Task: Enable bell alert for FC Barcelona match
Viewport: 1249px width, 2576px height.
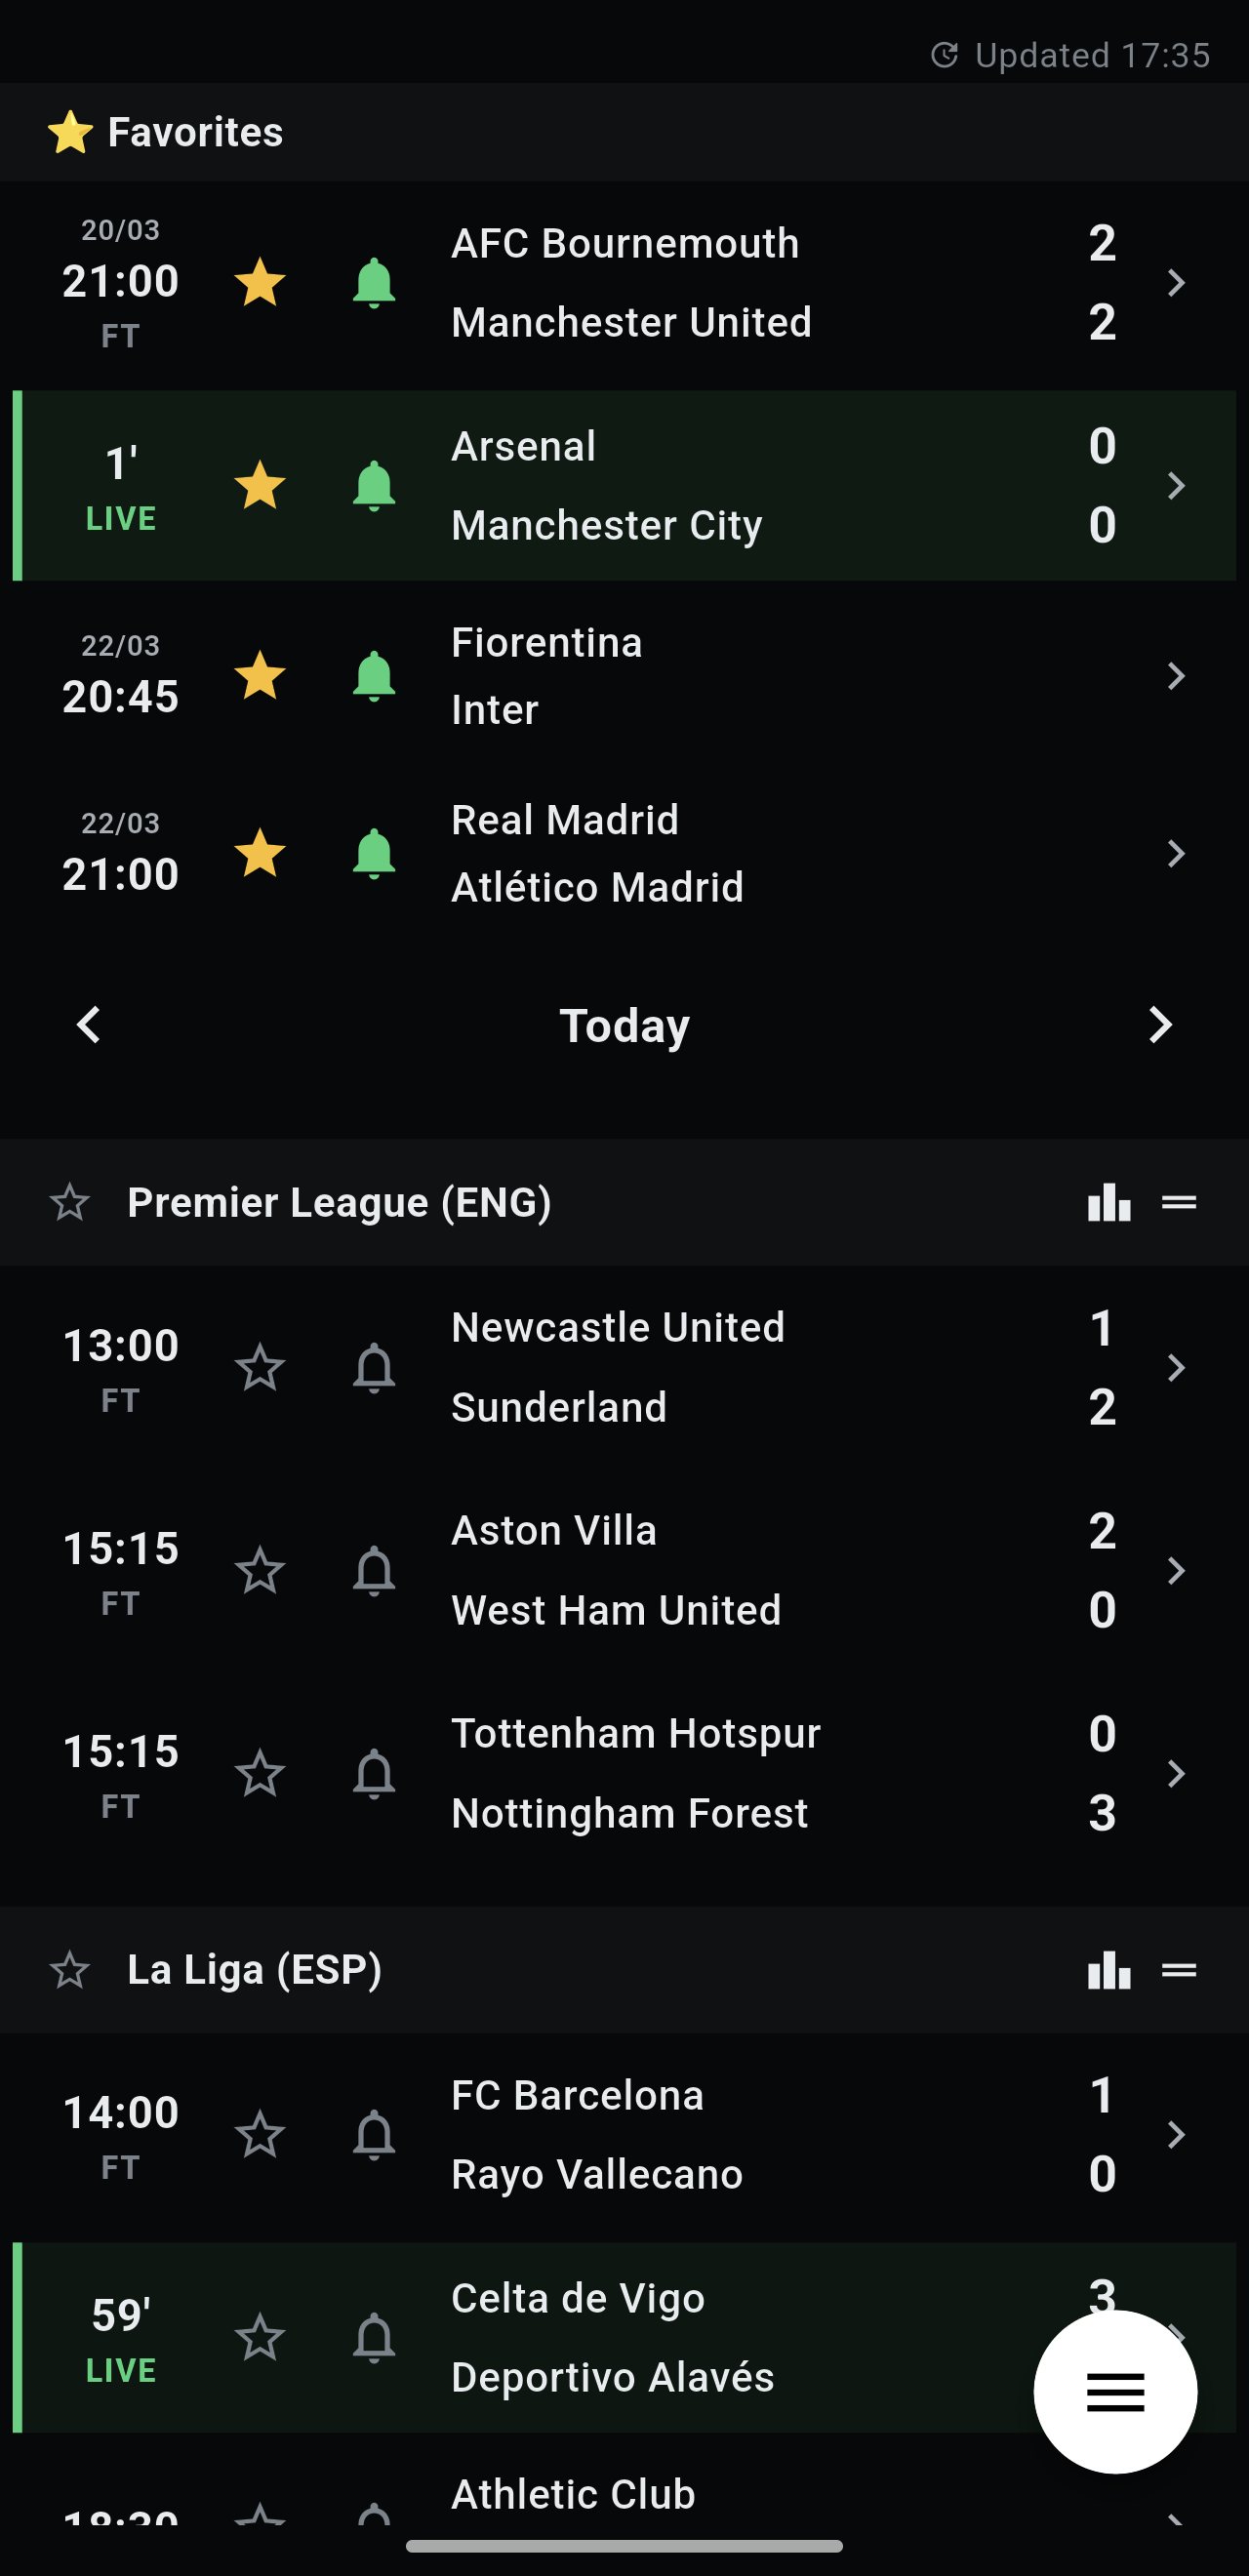Action: tap(374, 2134)
